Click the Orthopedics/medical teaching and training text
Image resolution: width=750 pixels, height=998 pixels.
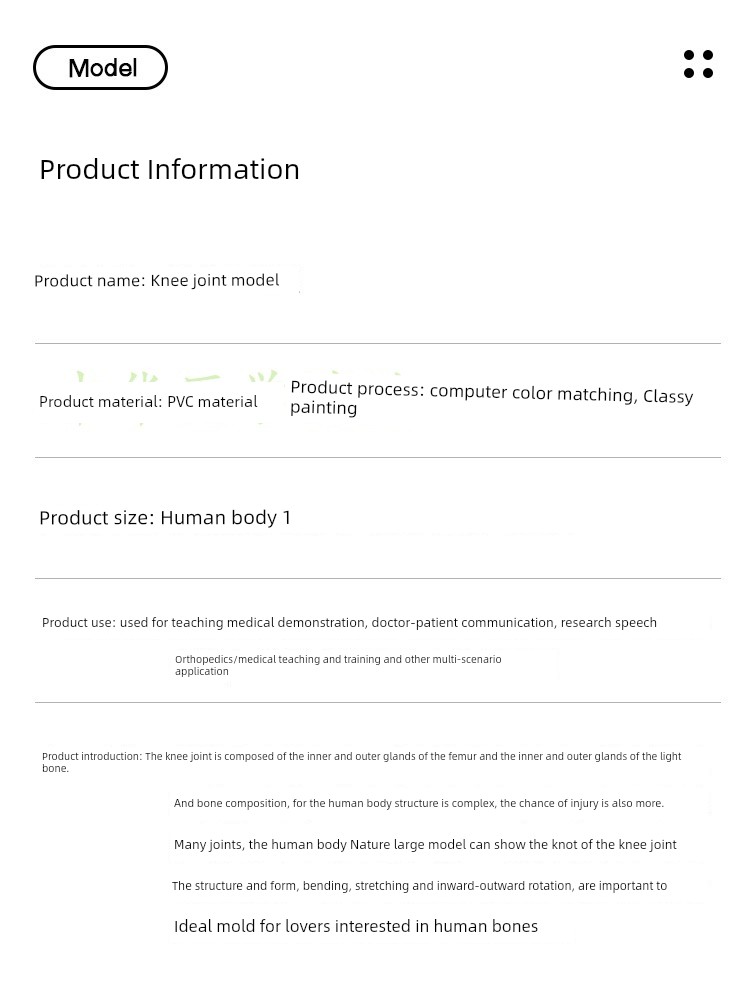[x=338, y=665]
